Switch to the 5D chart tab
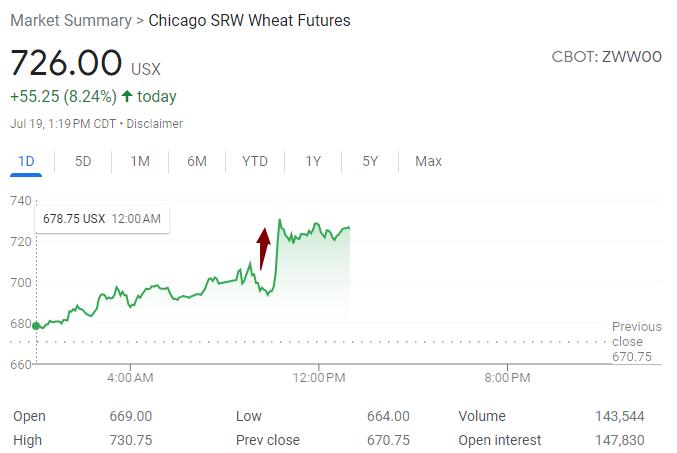This screenshot has height=453, width=677. coord(83,162)
